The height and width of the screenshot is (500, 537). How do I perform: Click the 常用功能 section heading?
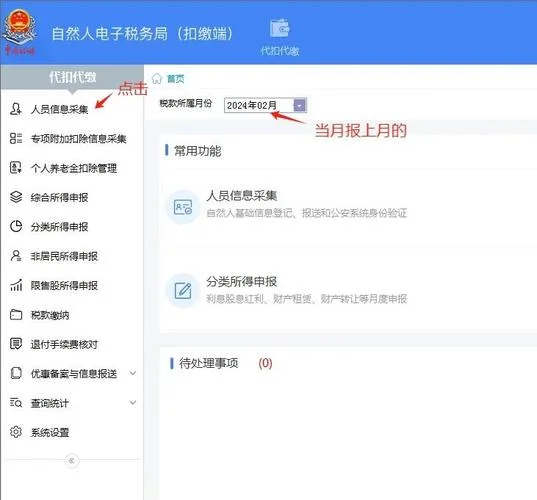tap(198, 151)
